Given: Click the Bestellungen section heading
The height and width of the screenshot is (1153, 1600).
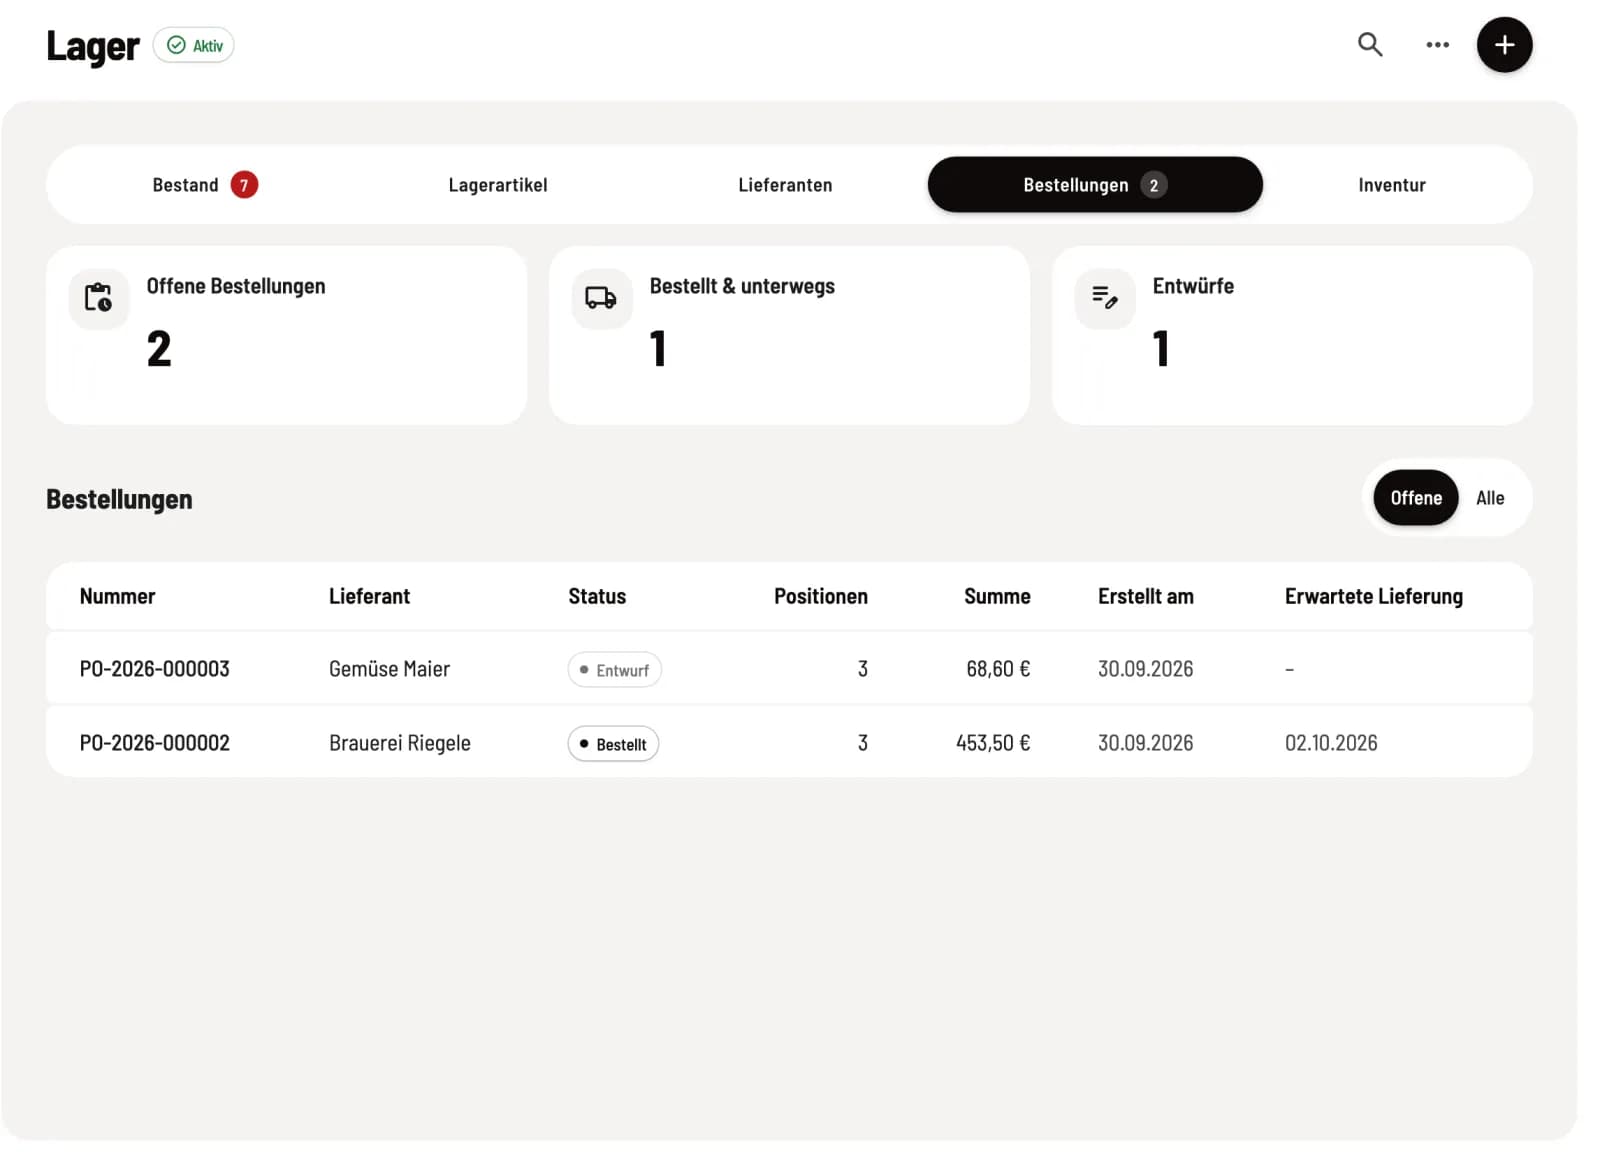Looking at the screenshot, I should coord(119,499).
